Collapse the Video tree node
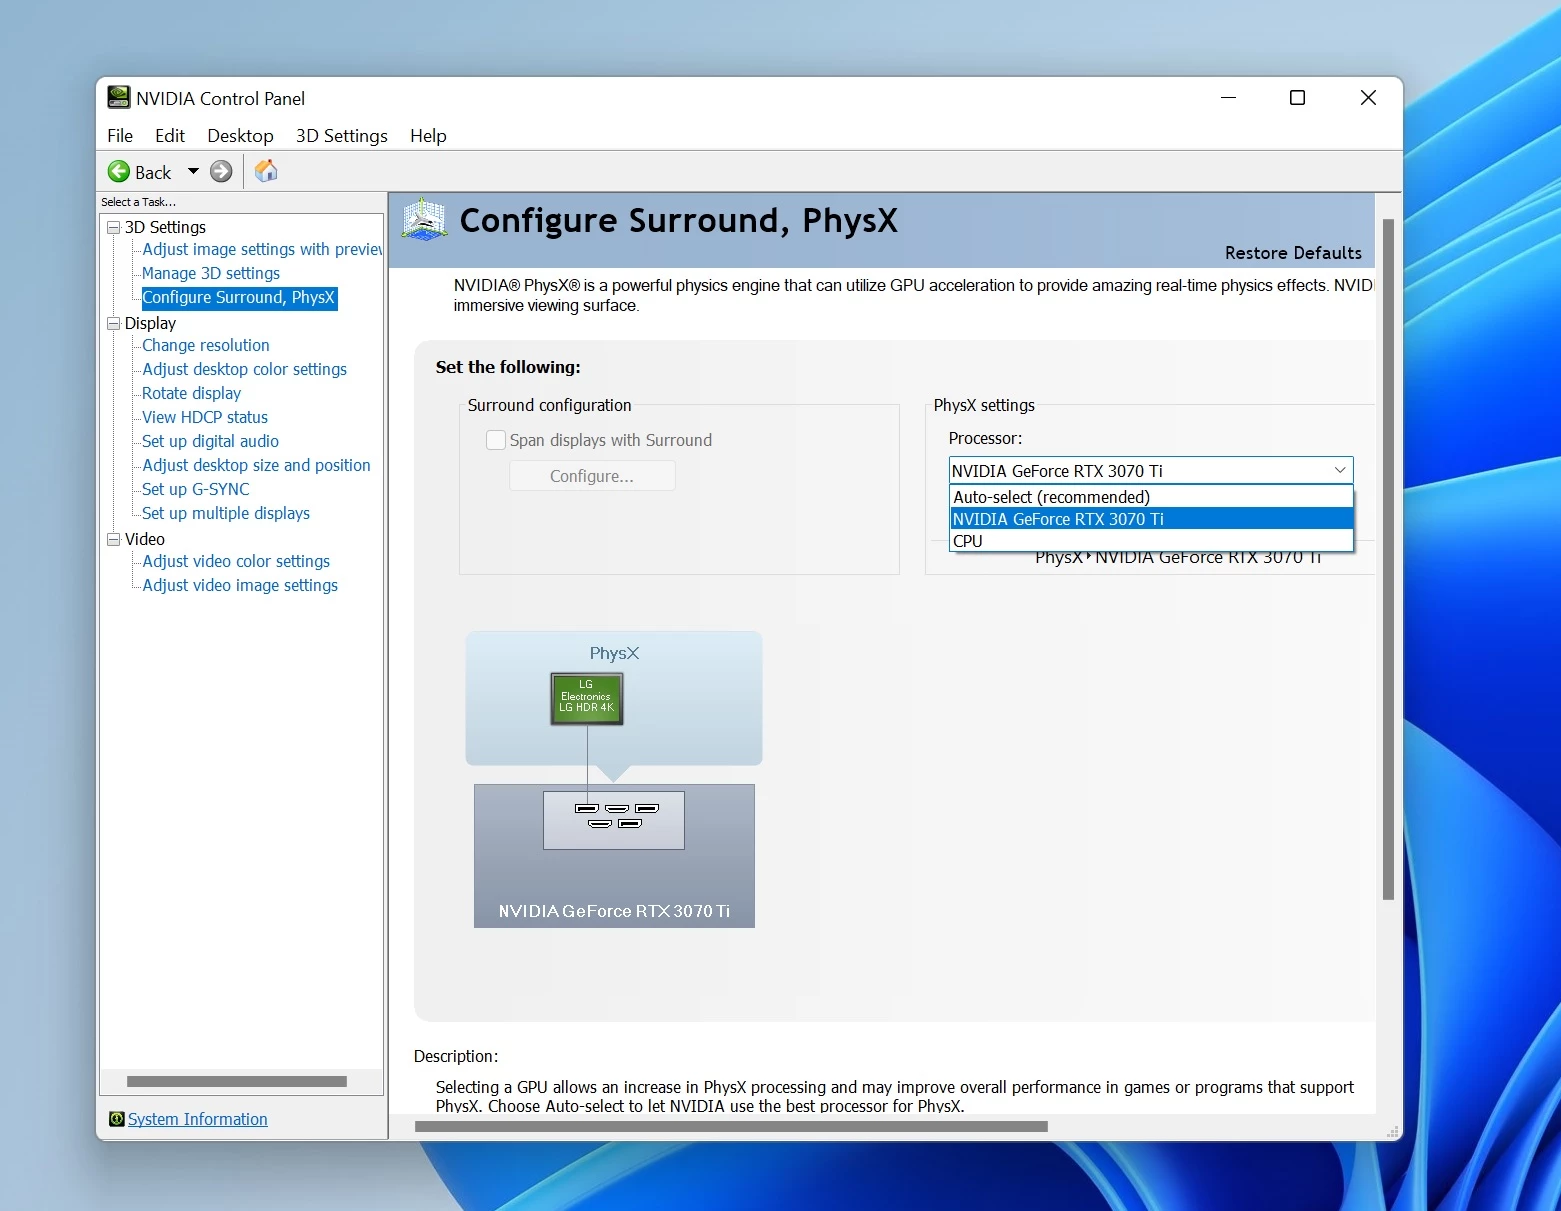The height and width of the screenshot is (1211, 1561). pyautogui.click(x=113, y=540)
